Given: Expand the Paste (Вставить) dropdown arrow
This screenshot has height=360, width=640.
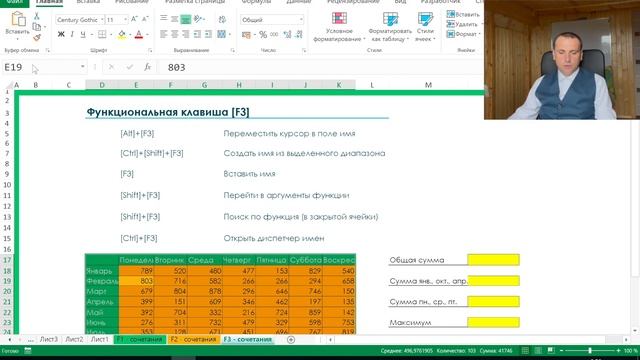Looking at the screenshot, I should [x=18, y=38].
